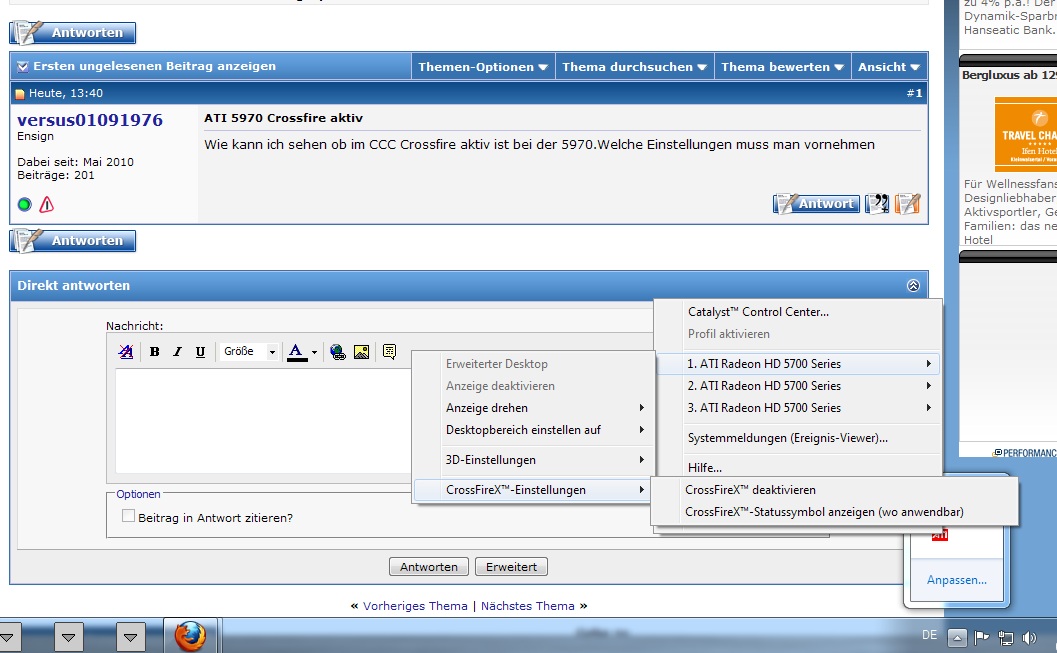The height and width of the screenshot is (653, 1057).
Task: Click the Antwort button in the post
Action: [x=816, y=204]
